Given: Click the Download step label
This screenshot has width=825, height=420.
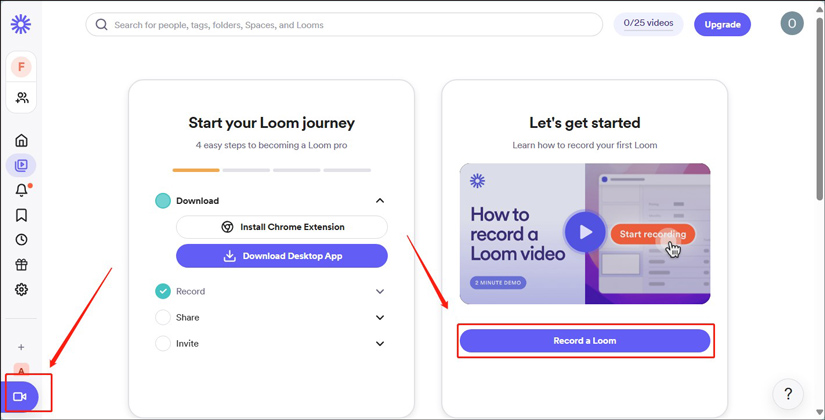Looking at the screenshot, I should (x=197, y=201).
